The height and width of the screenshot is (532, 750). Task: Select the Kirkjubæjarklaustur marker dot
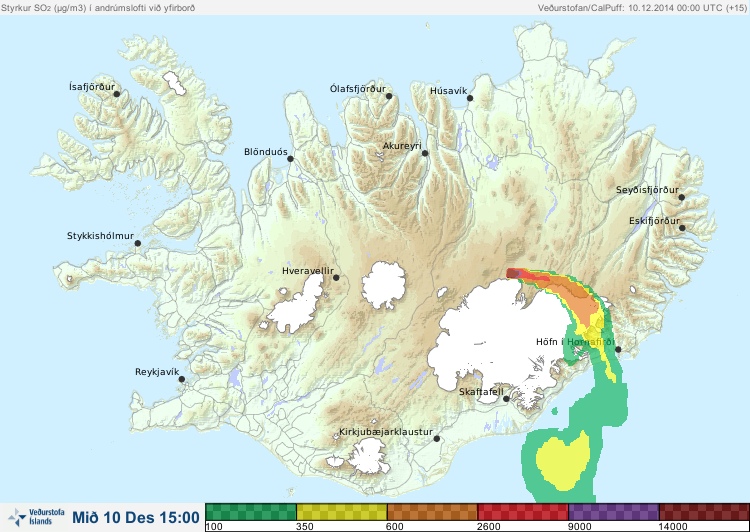[x=436, y=438]
